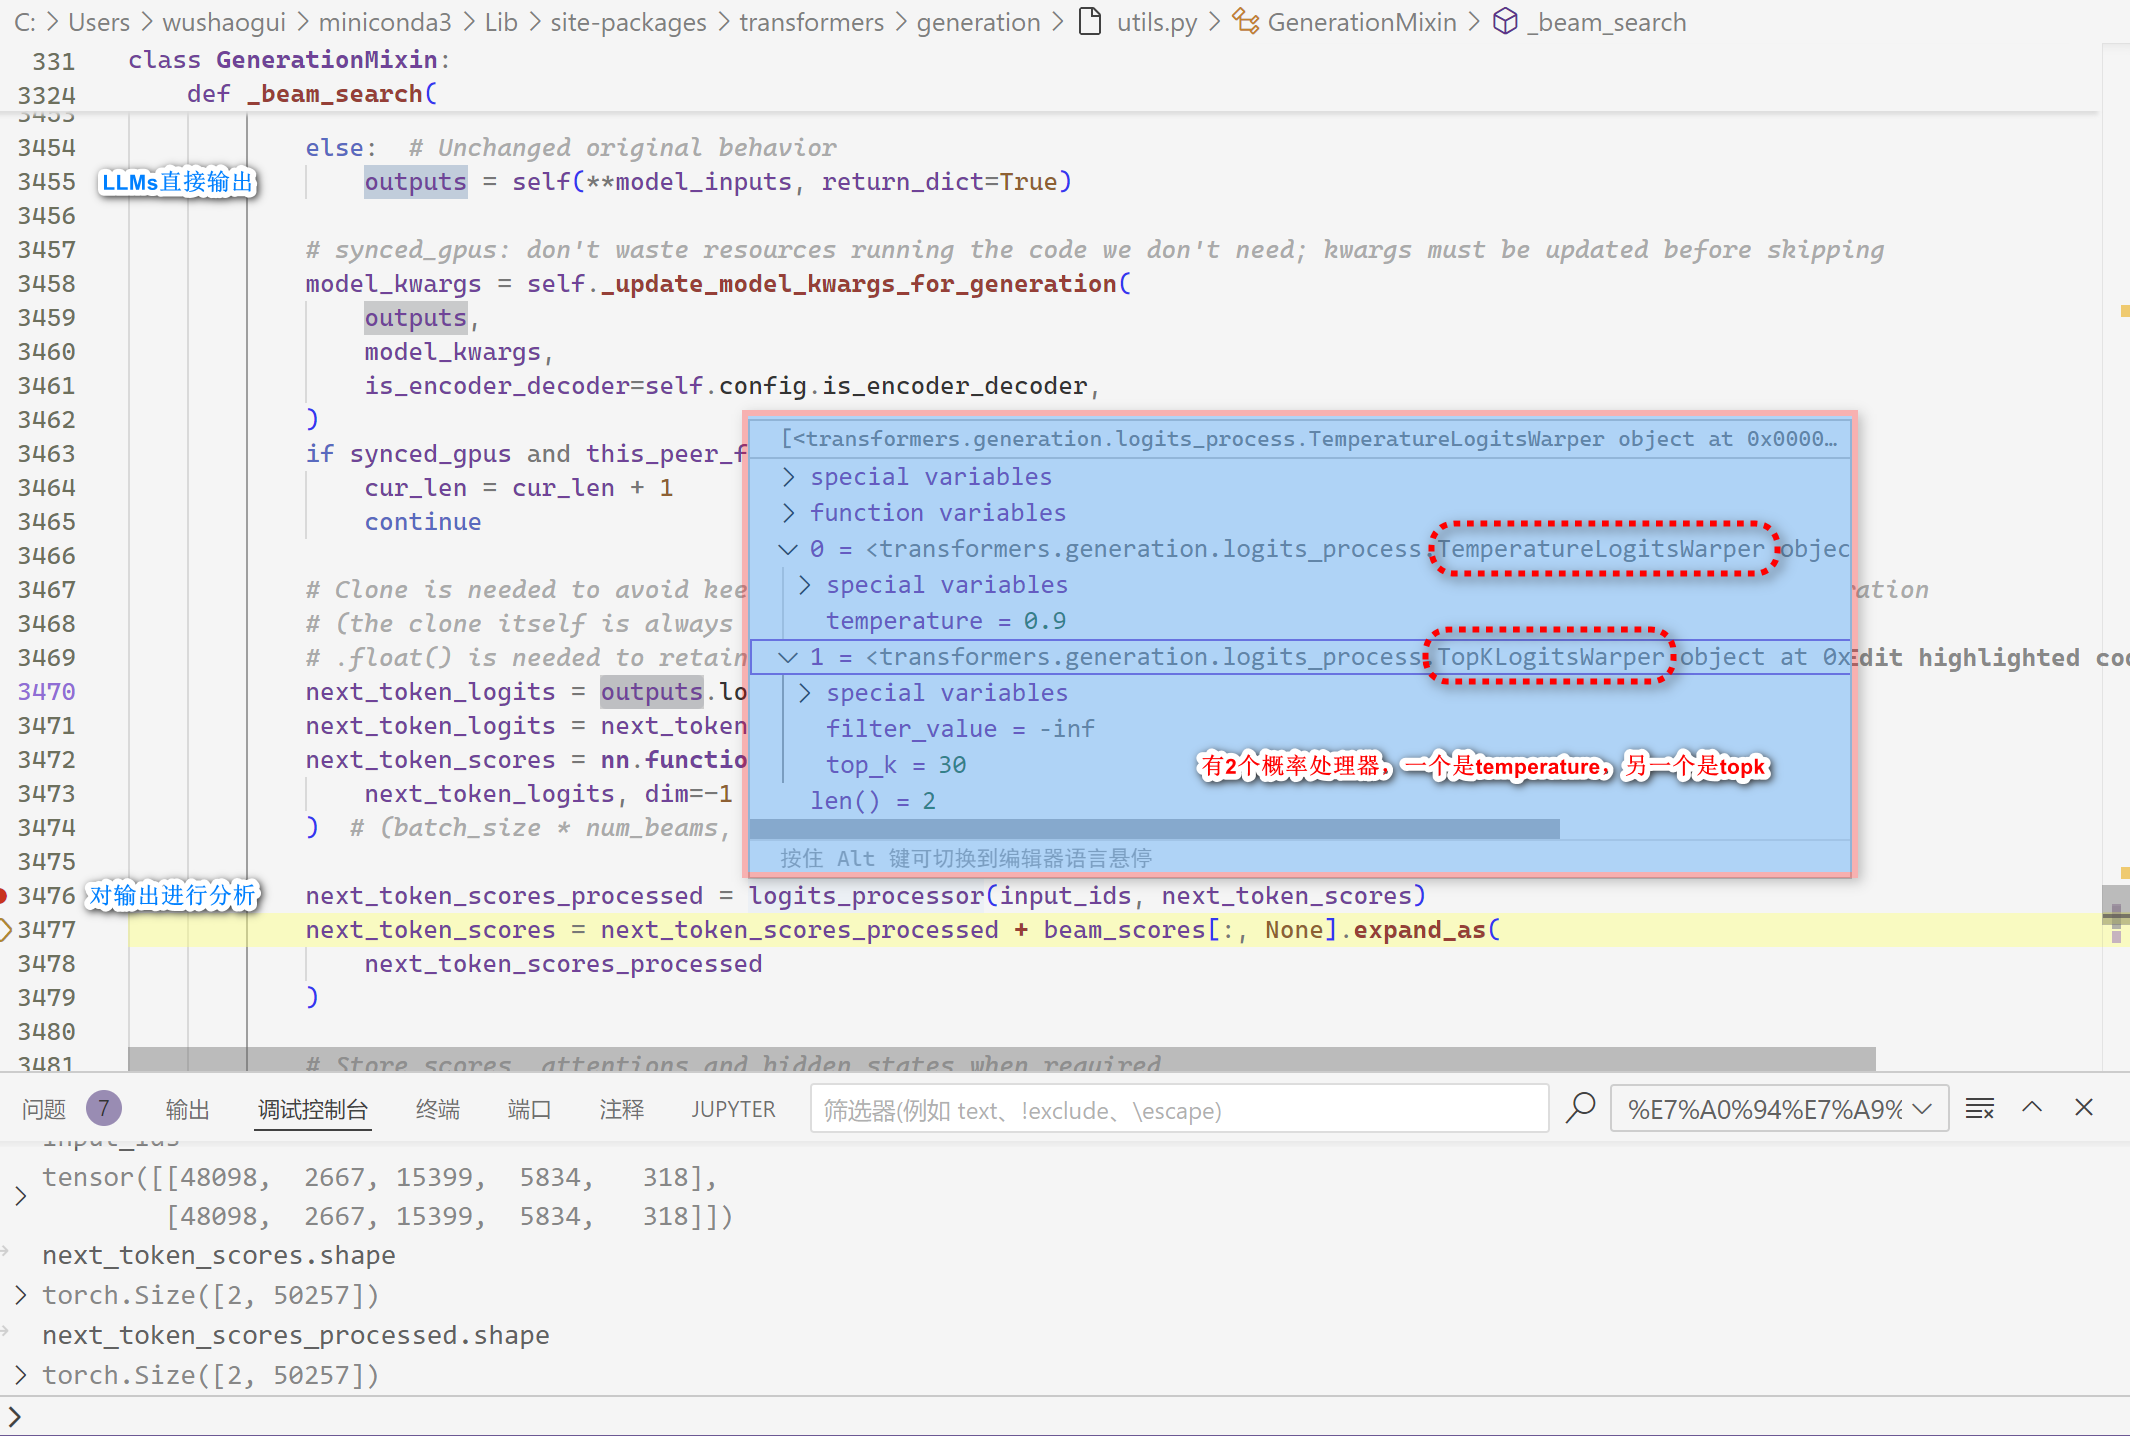Image resolution: width=2130 pixels, height=1436 pixels.
Task: Click the clear console list icon
Action: 1979,1108
